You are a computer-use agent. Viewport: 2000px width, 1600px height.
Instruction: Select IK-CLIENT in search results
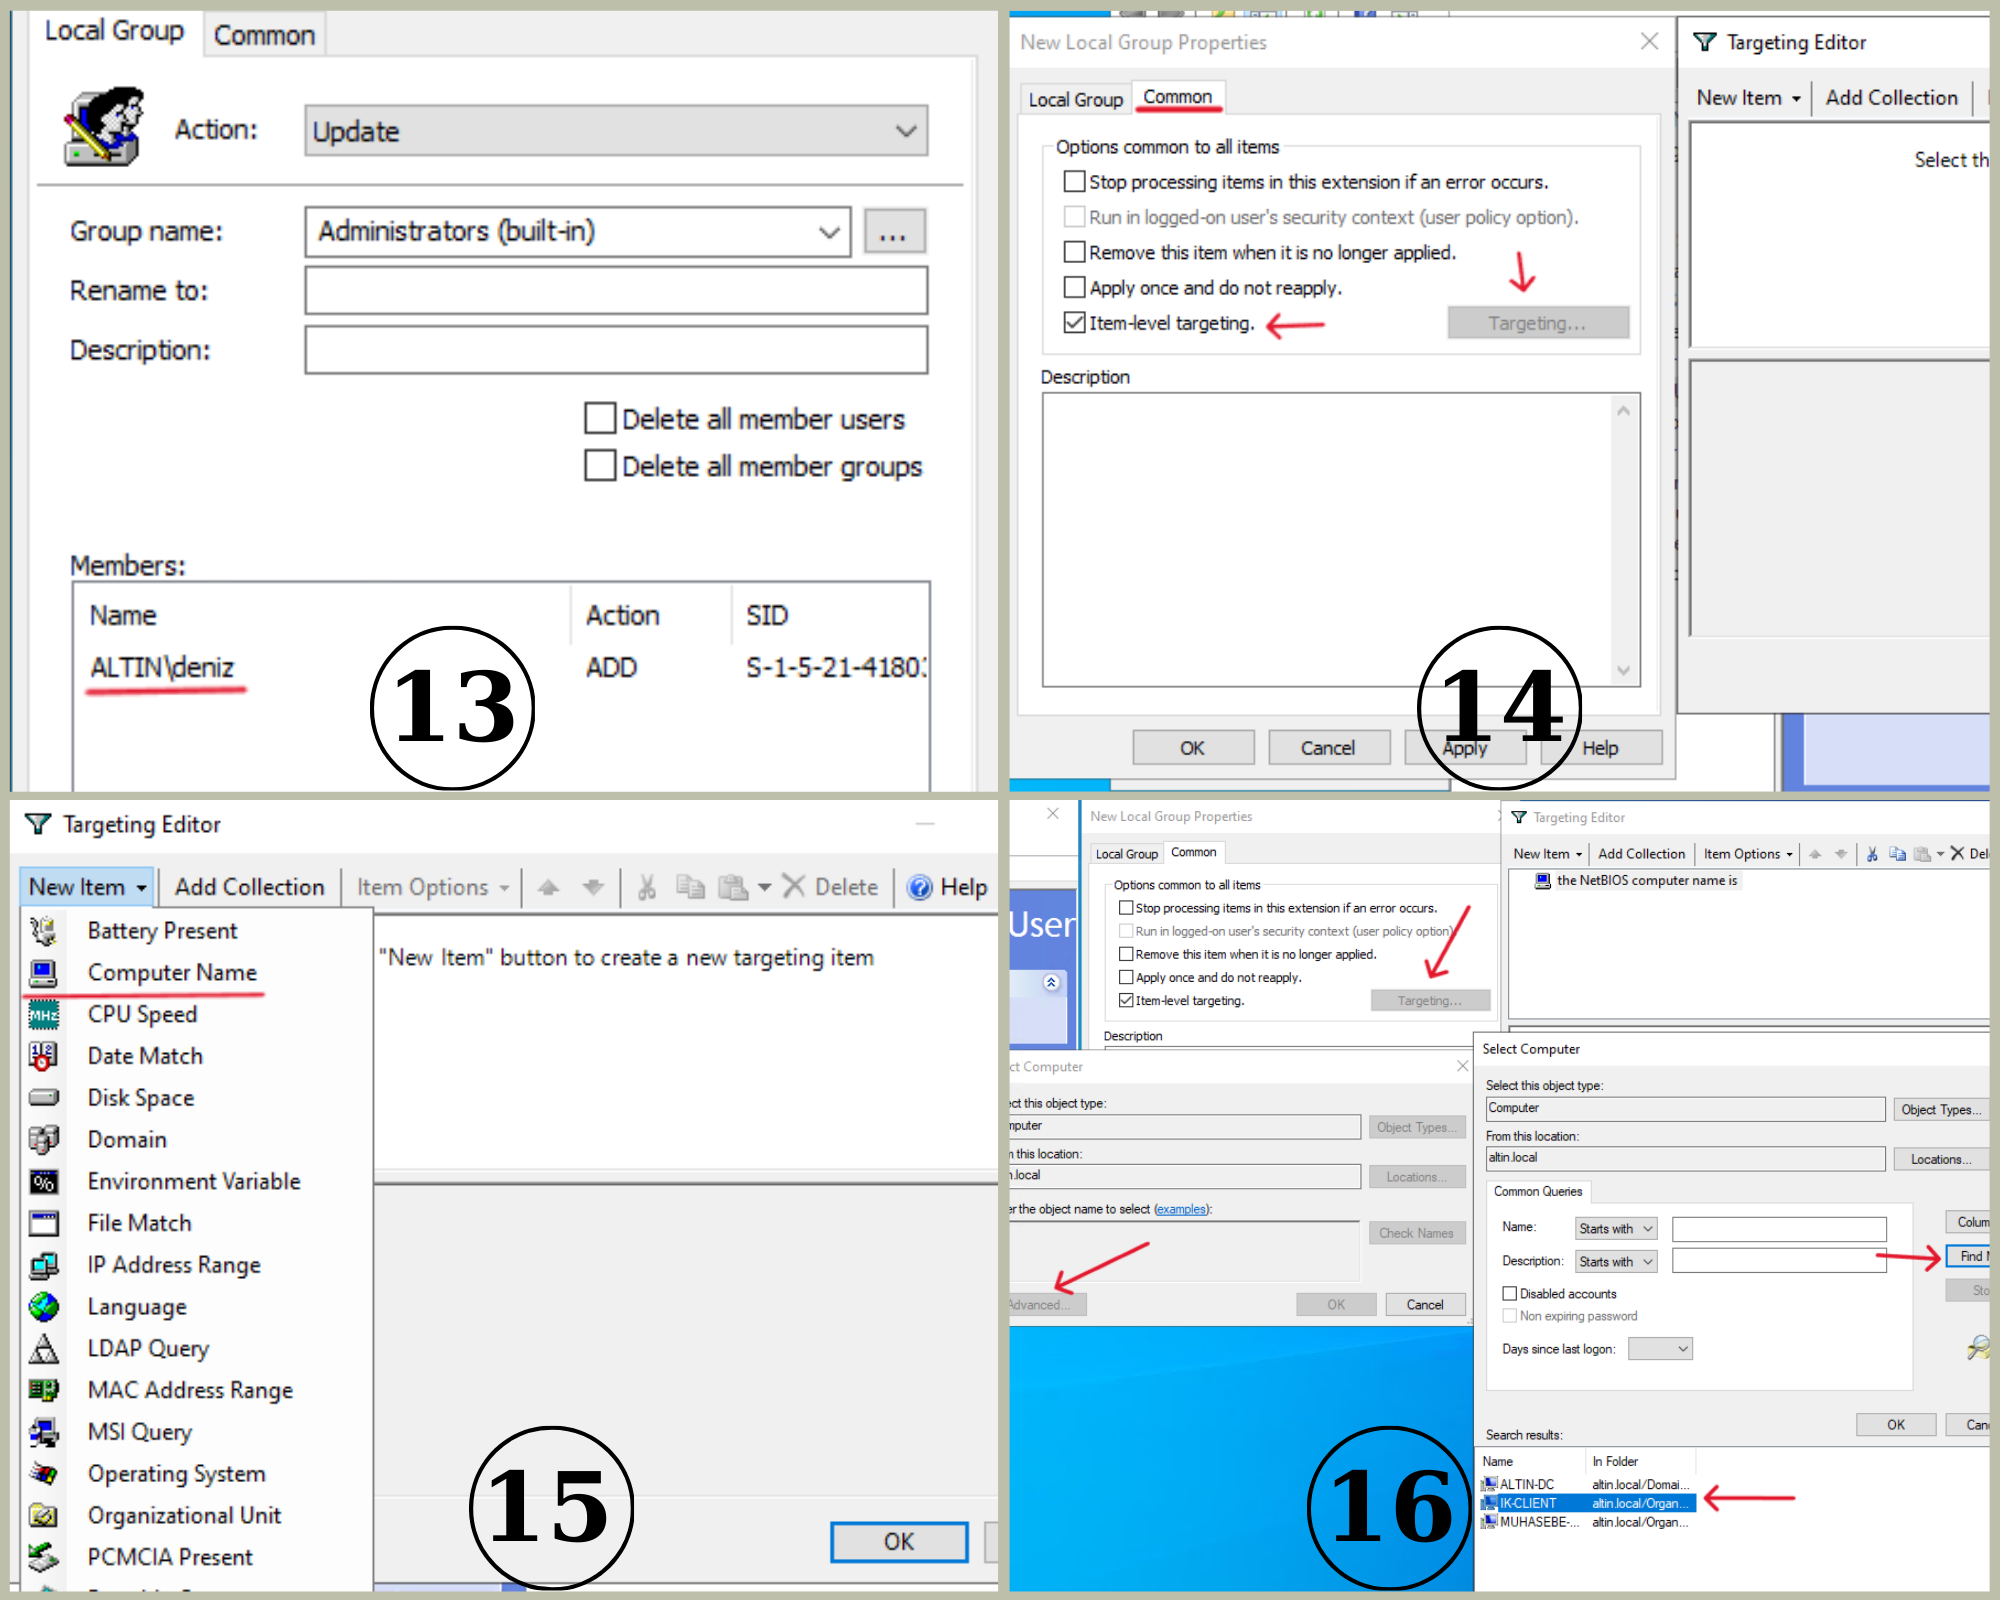(x=1588, y=1503)
